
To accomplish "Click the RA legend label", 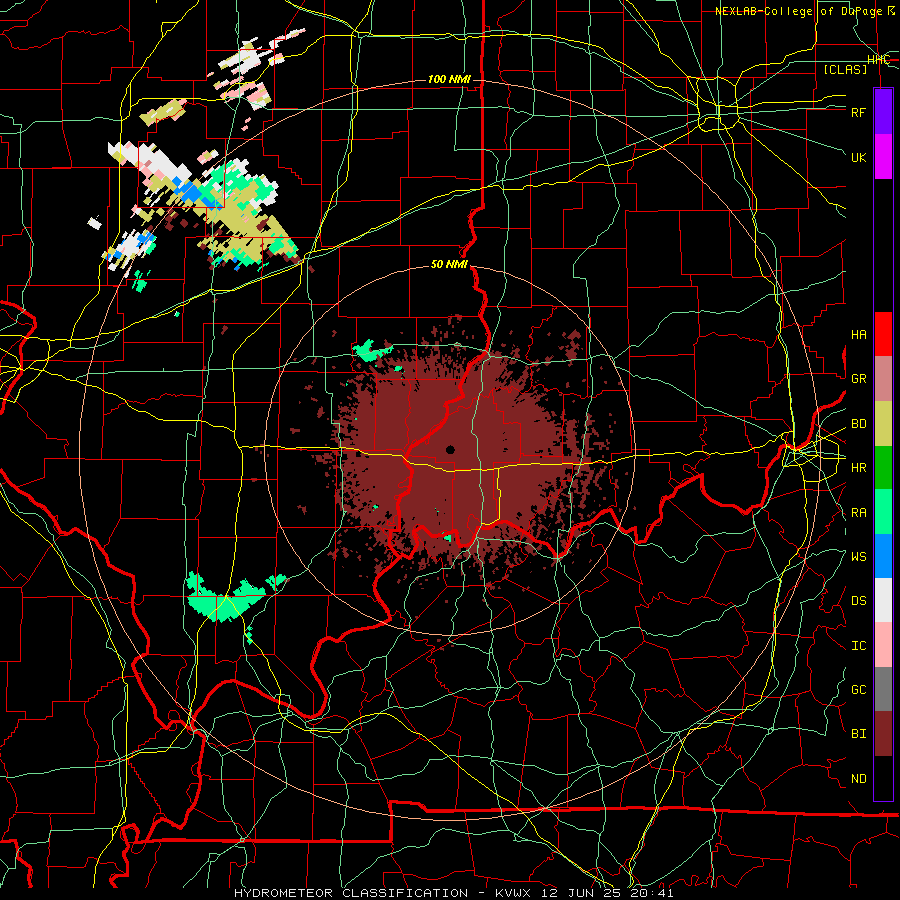I will coord(858,513).
